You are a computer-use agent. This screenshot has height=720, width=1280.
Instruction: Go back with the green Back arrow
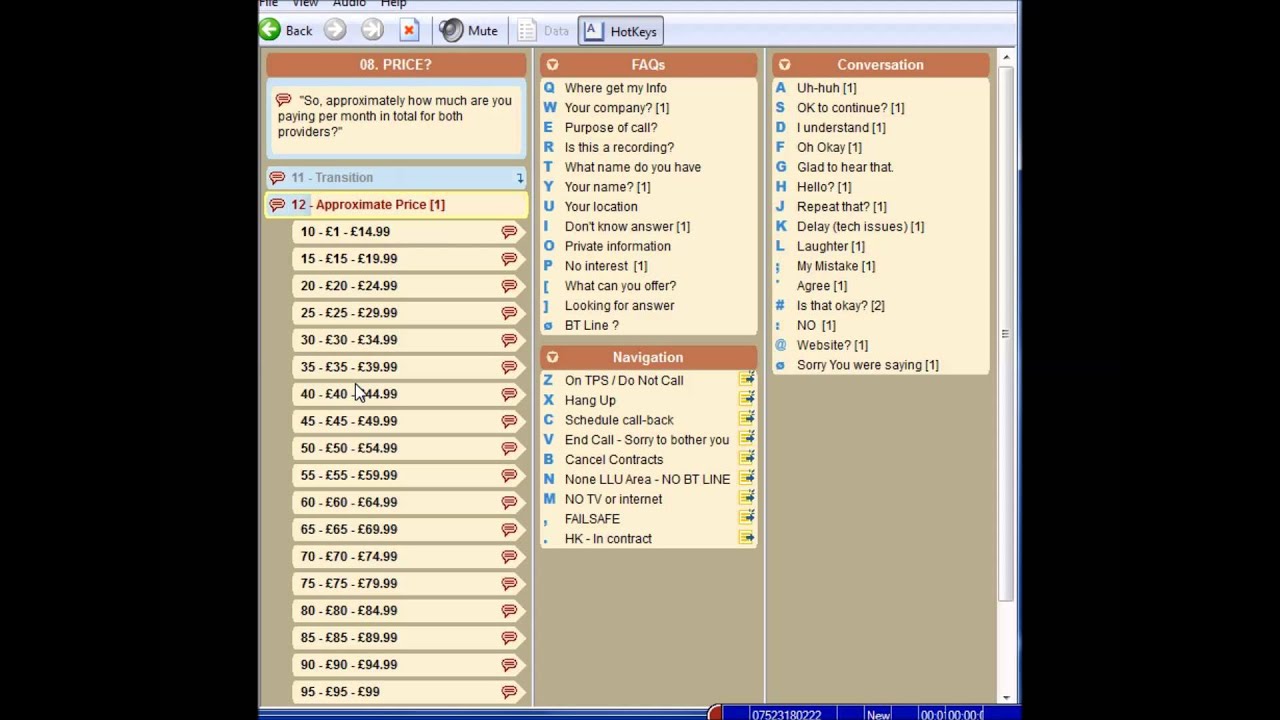(286, 31)
